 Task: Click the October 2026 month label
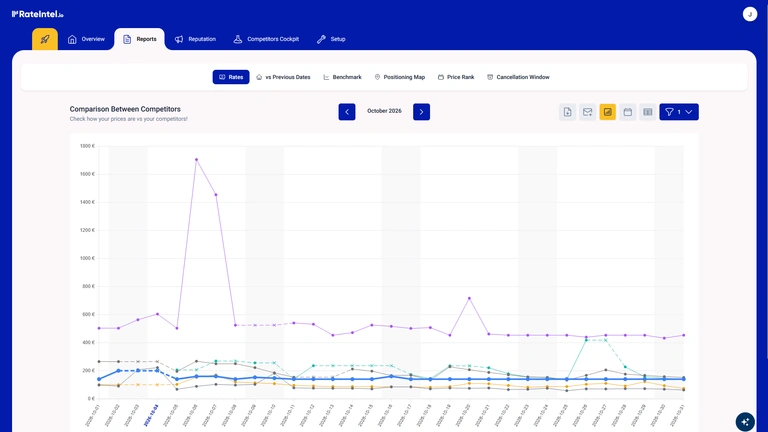pos(384,111)
